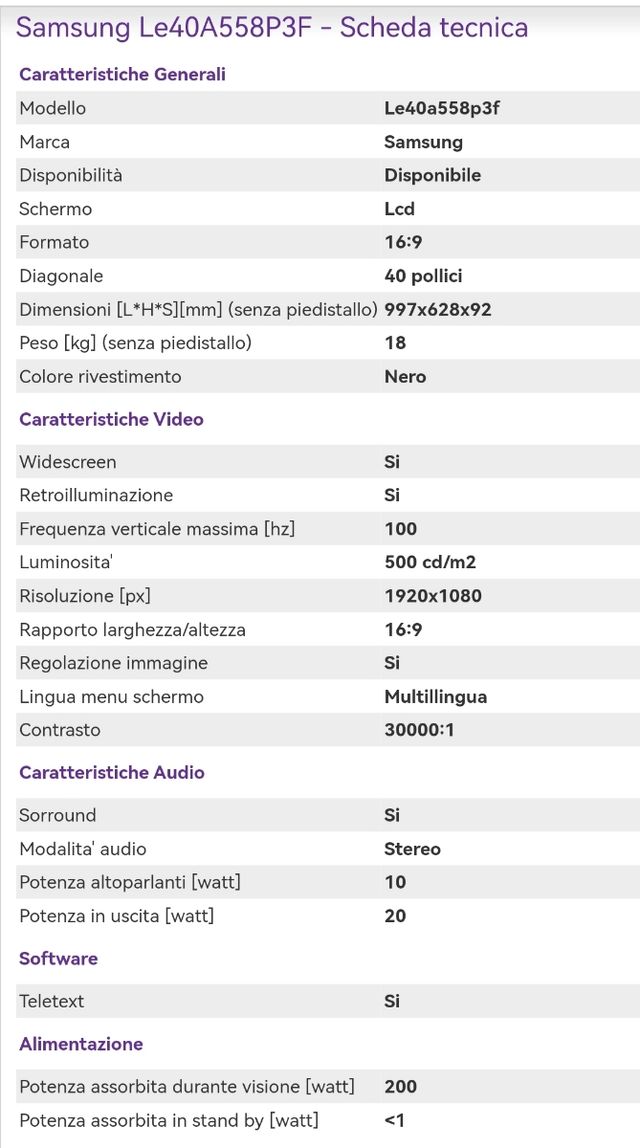Click the Colore rivestimento label
The height and width of the screenshot is (1148, 640).
[x=100, y=377]
